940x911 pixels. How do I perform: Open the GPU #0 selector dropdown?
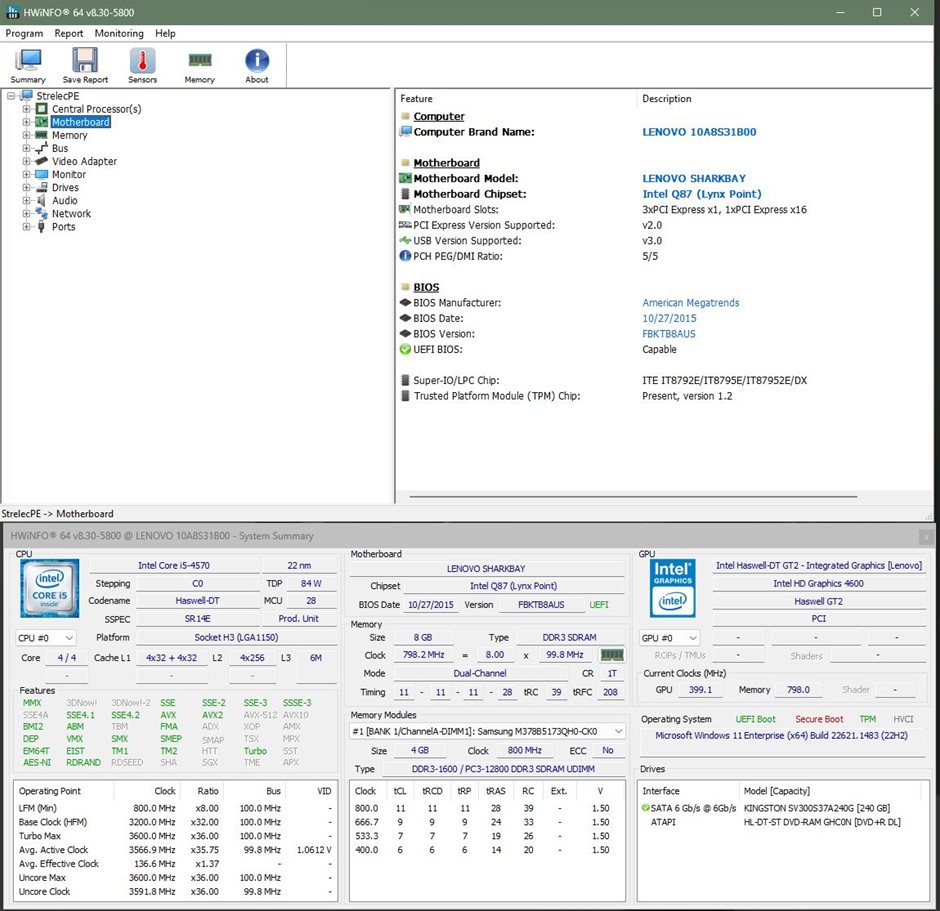pos(670,638)
